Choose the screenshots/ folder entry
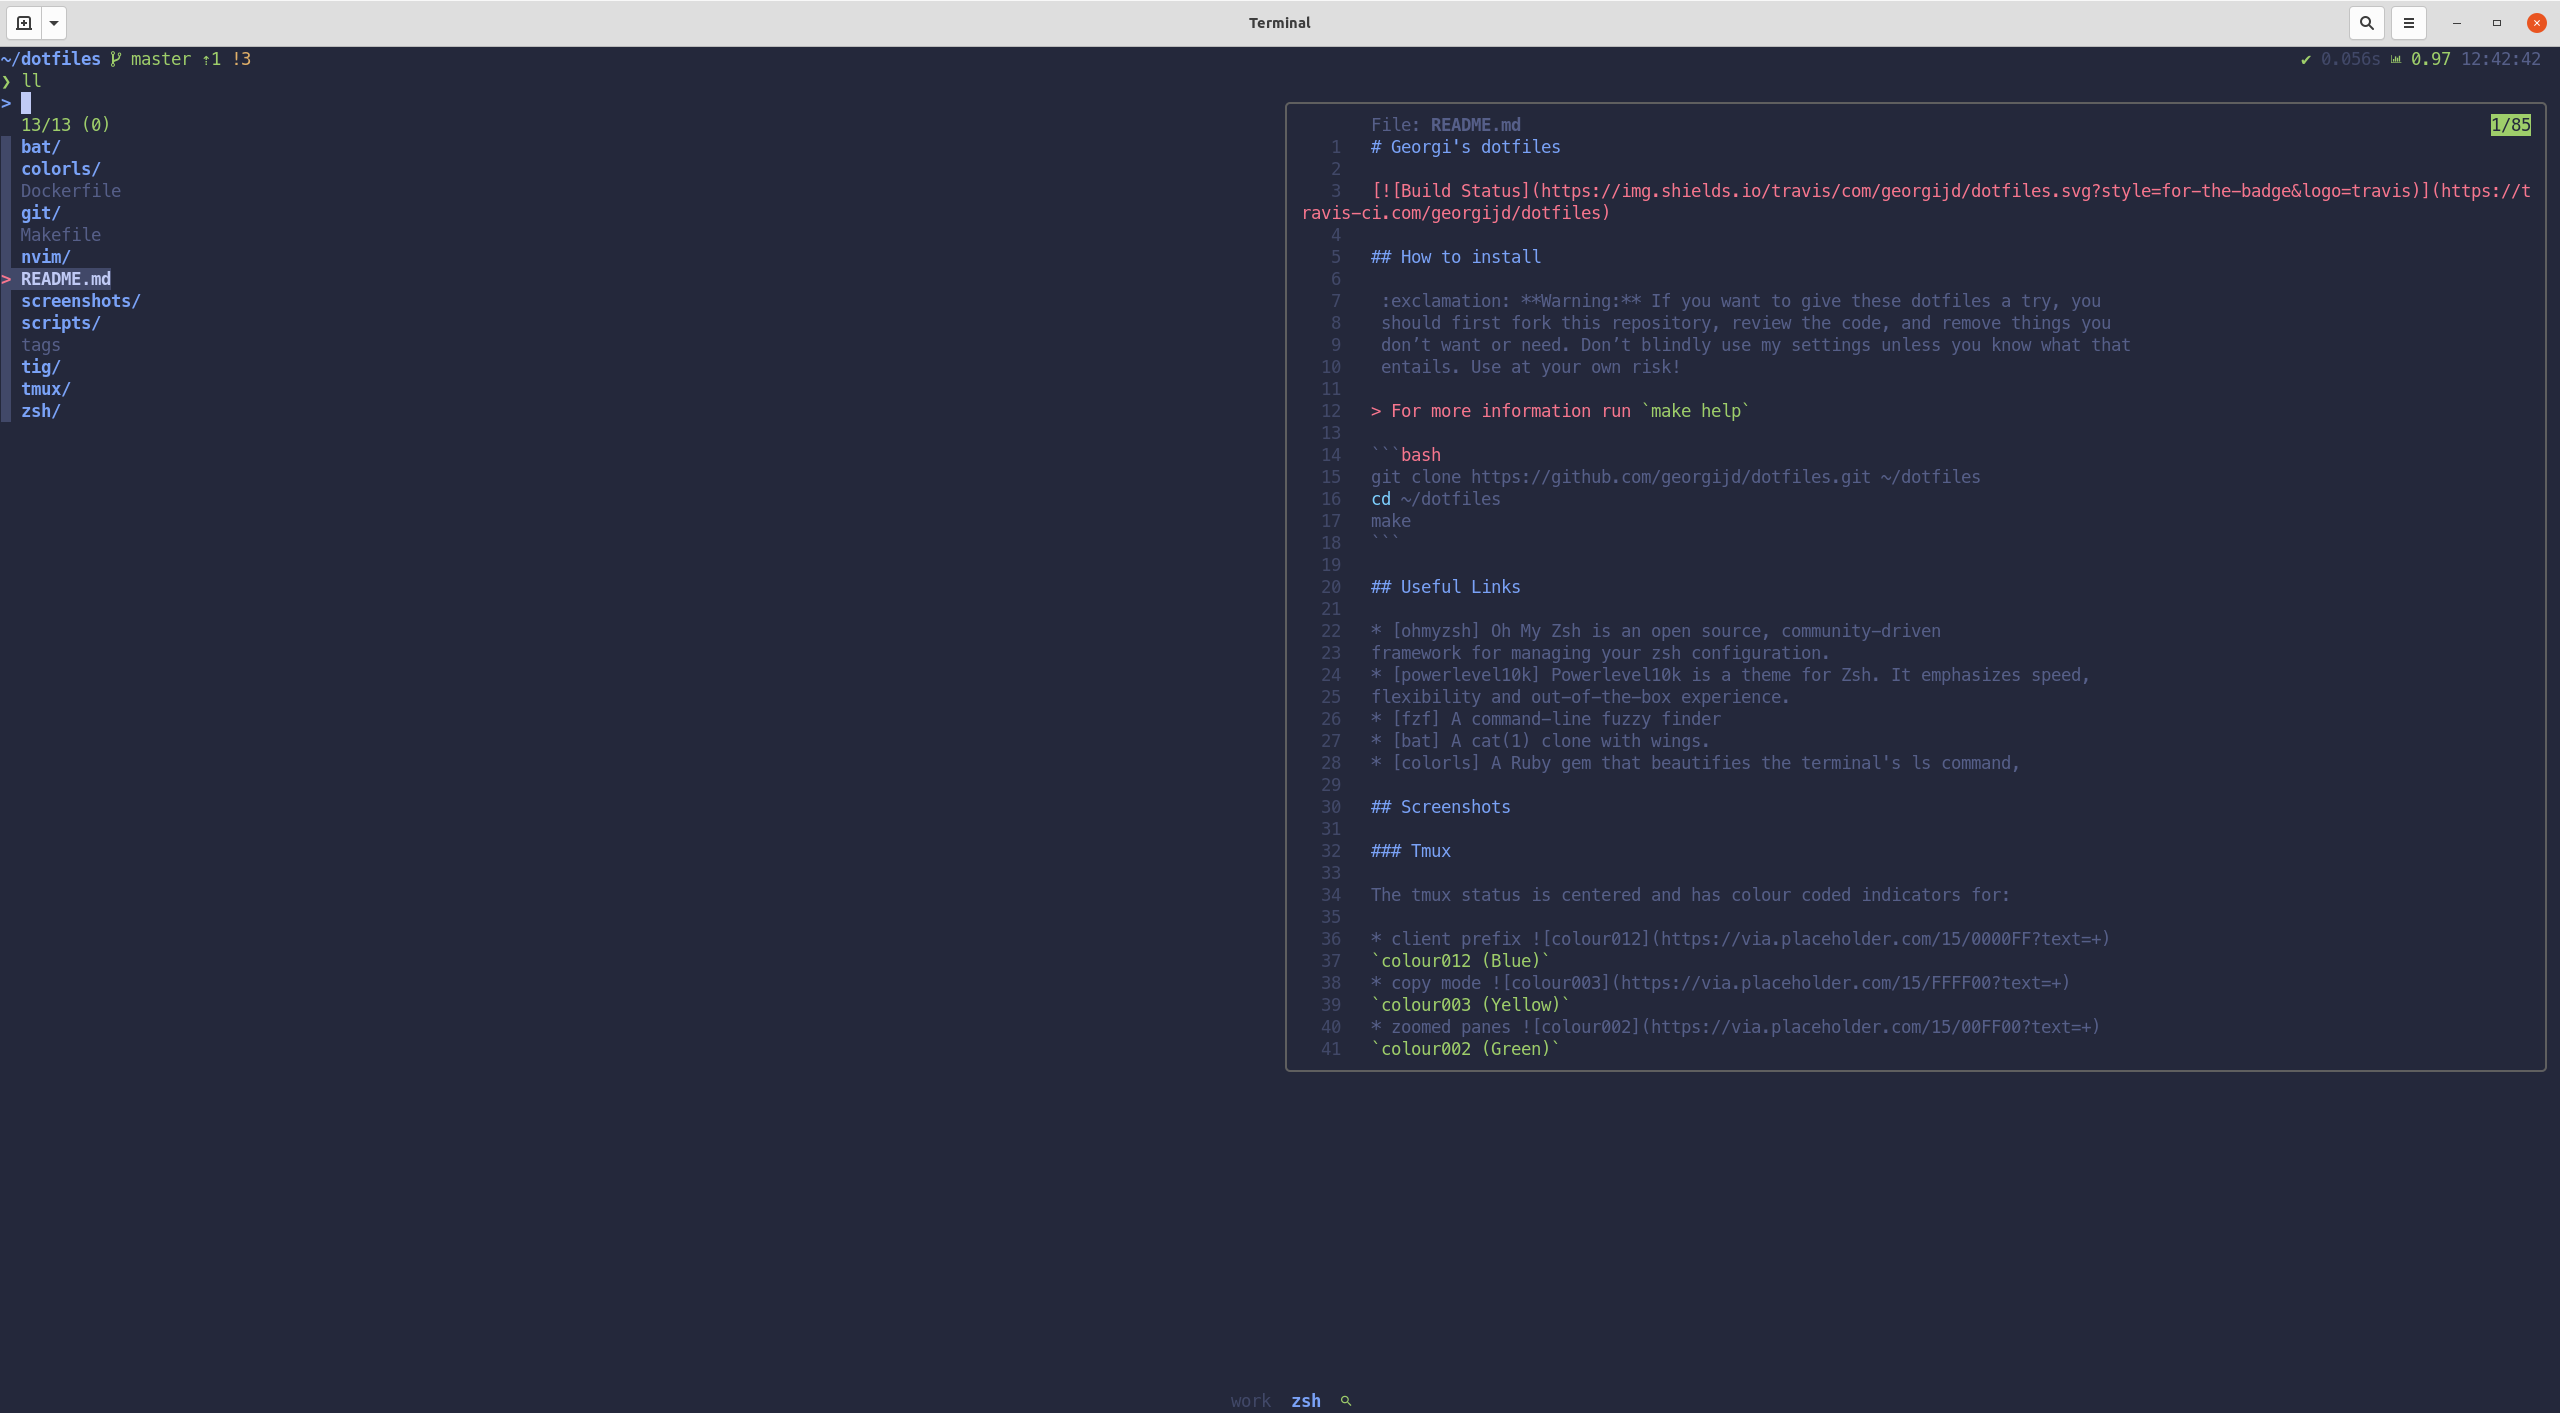The height and width of the screenshot is (1413, 2560). click(x=80, y=301)
